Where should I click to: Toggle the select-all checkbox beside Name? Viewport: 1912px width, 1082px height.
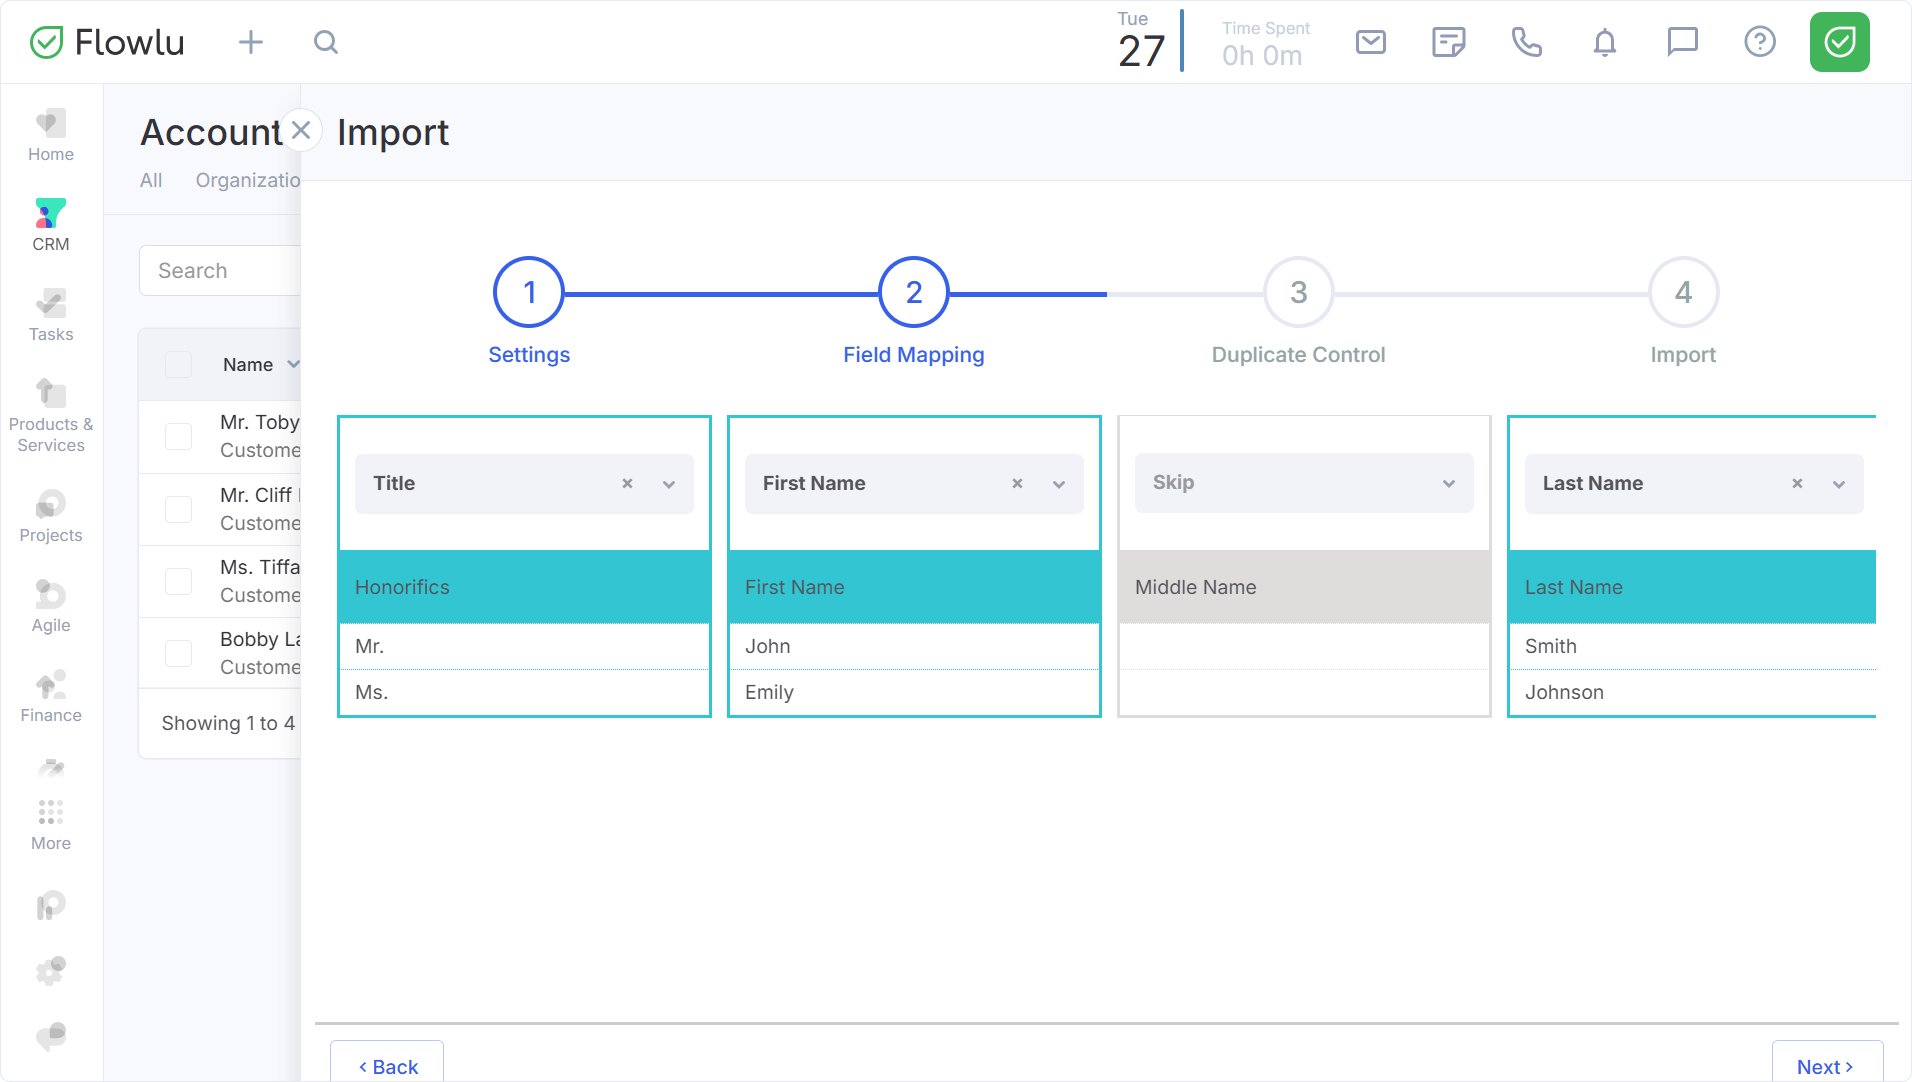(179, 365)
